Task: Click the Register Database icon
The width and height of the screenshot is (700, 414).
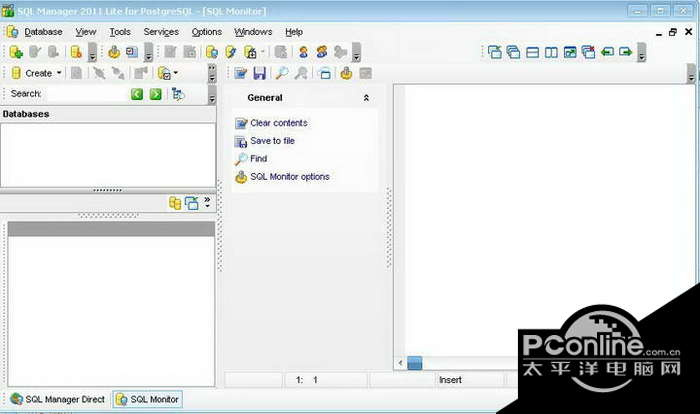Action: click(x=76, y=52)
